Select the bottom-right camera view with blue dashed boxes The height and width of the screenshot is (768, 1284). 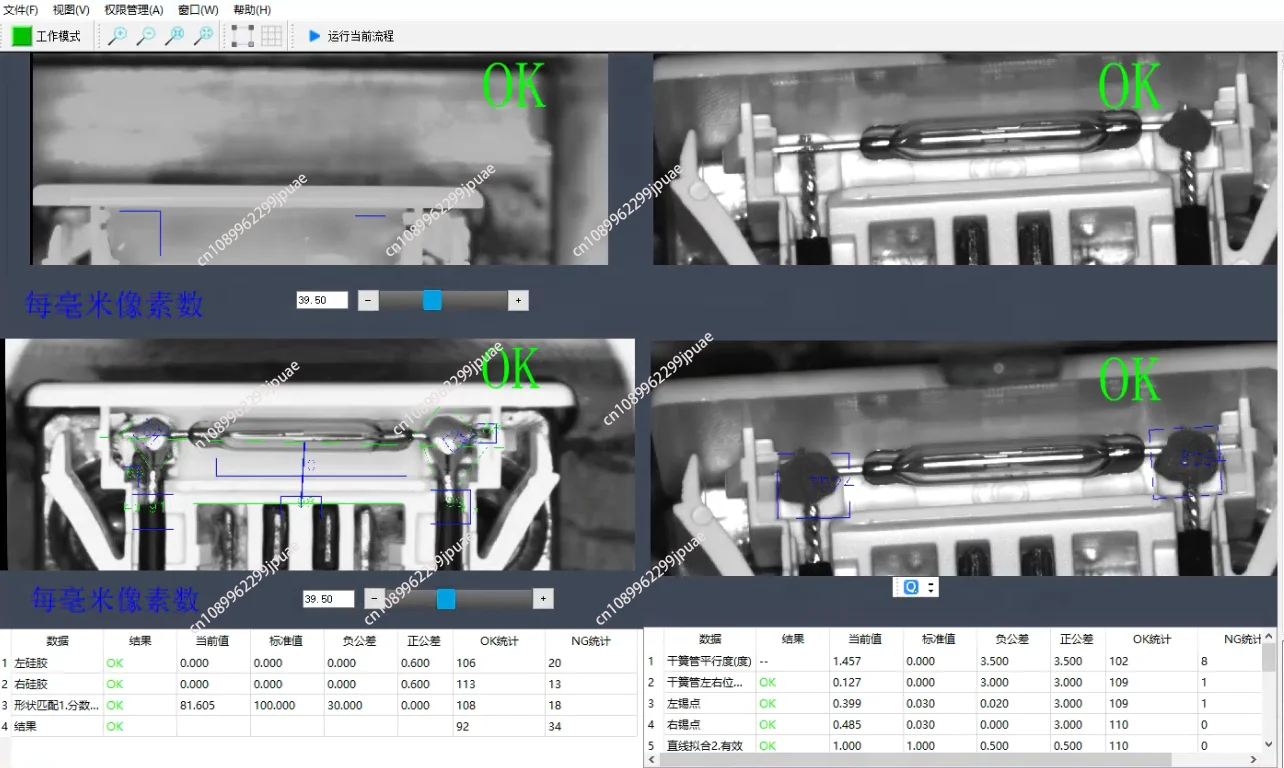pyautogui.click(x=964, y=458)
